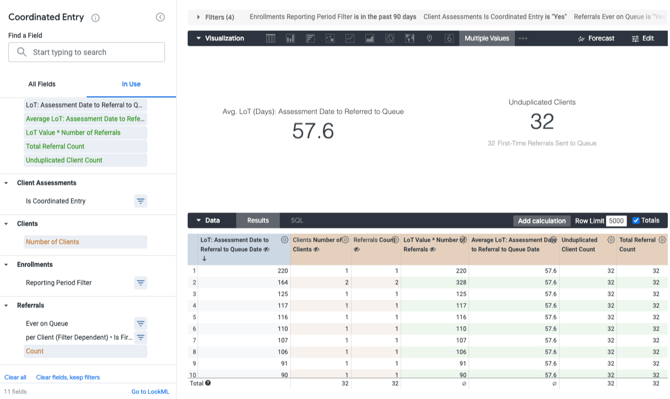Collapse the Client Assessments group
This screenshot has width=670, height=399.
tap(6, 183)
